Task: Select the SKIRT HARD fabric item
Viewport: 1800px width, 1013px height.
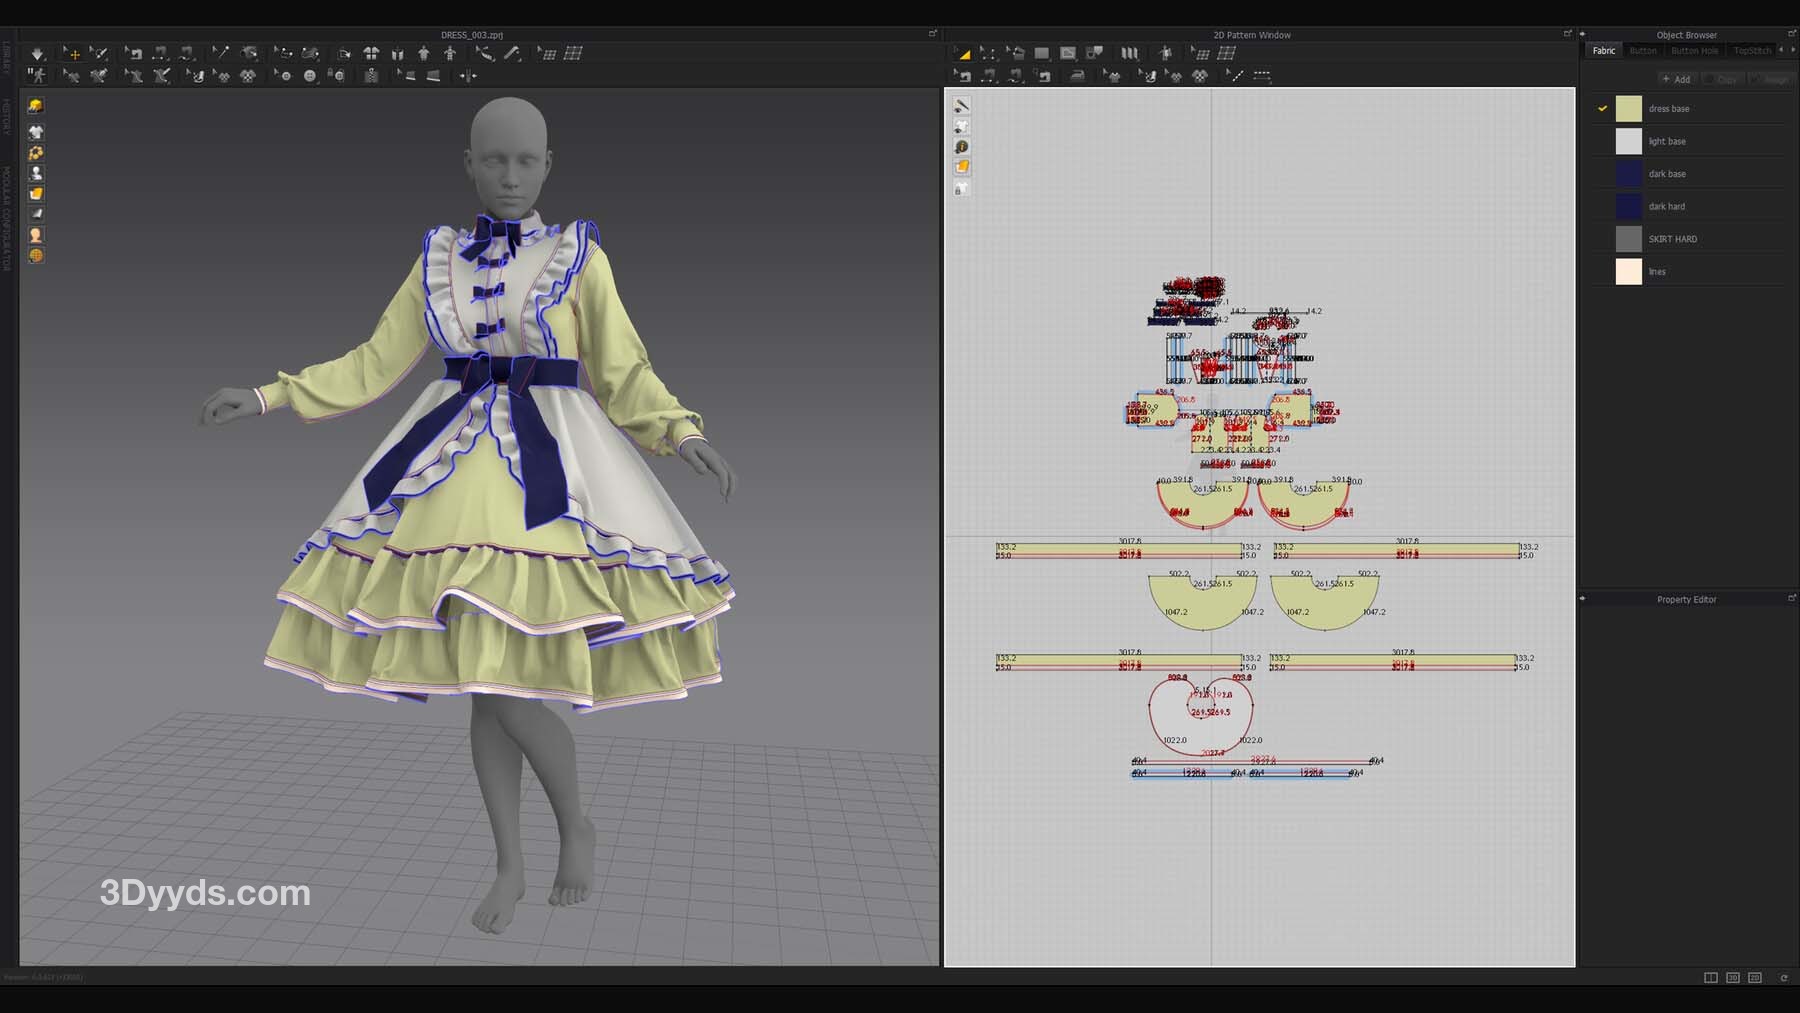Action: point(1672,239)
